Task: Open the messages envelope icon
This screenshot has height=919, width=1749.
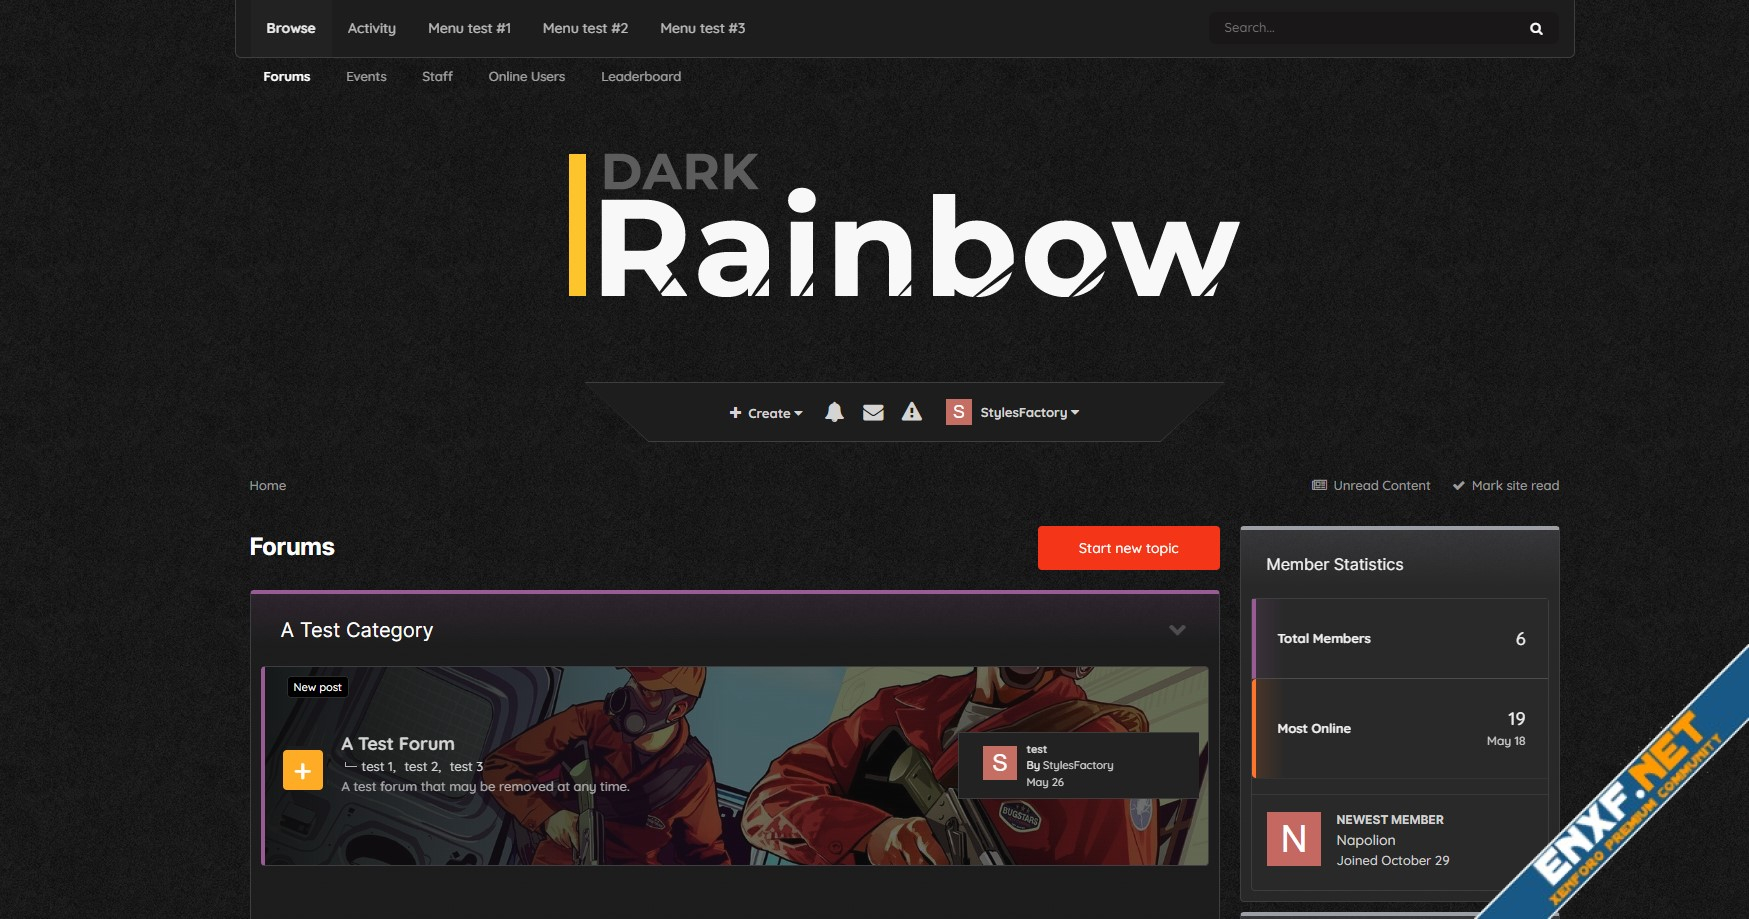Action: (x=873, y=412)
